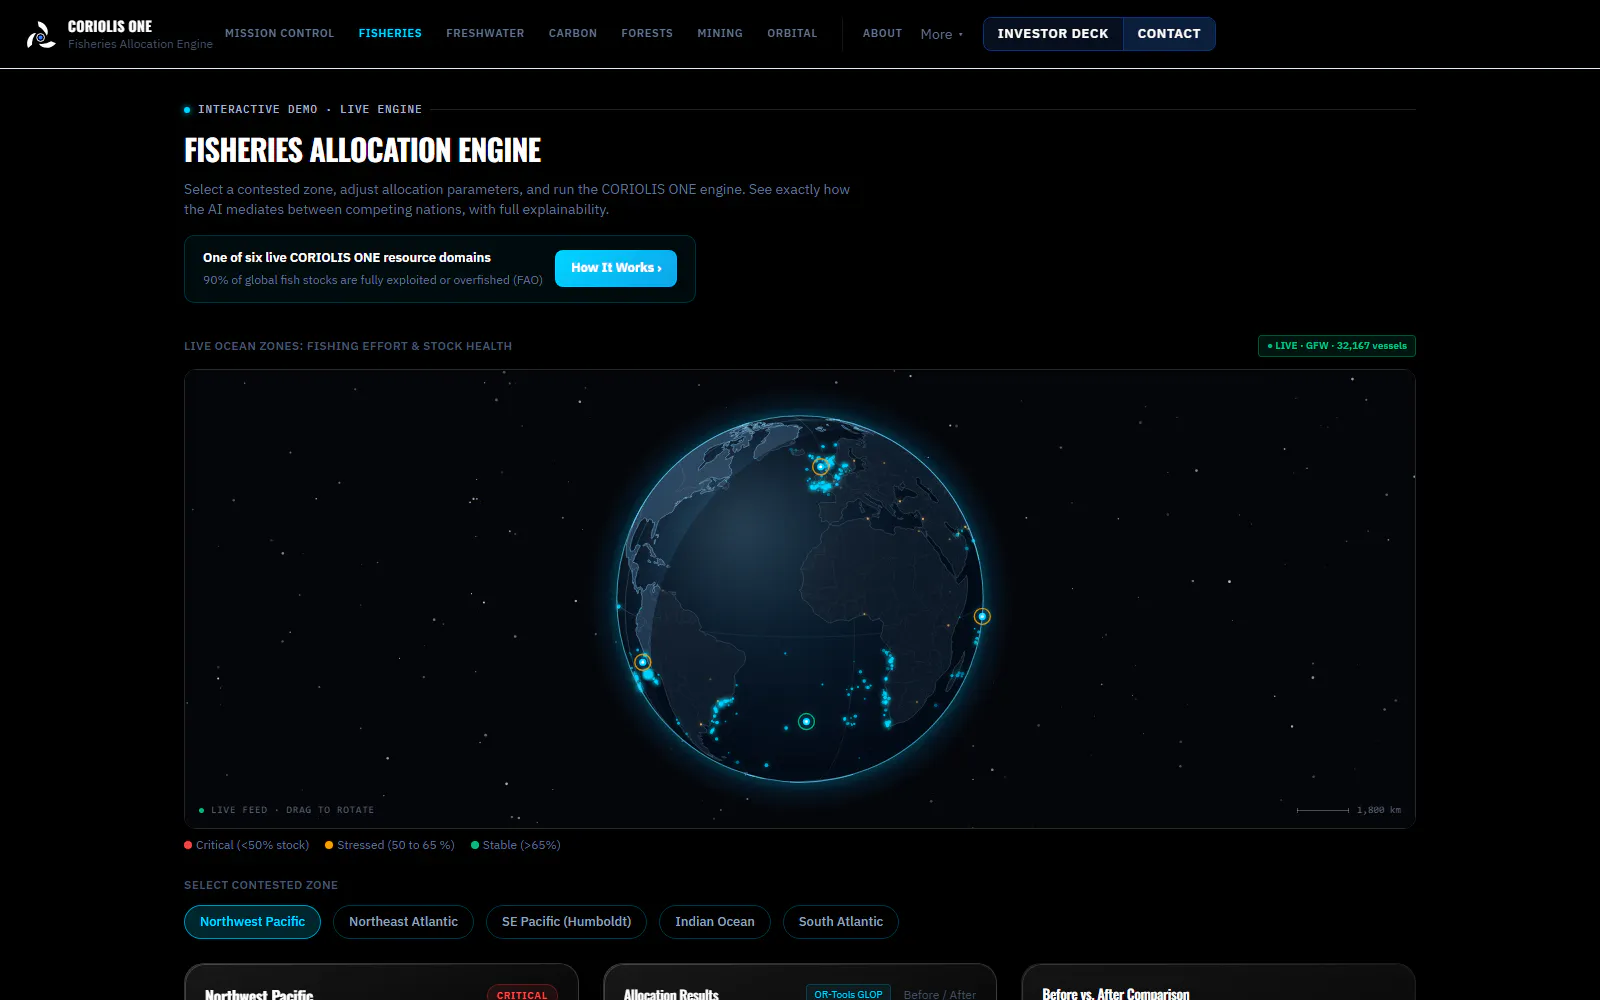The image size is (1600, 1000).
Task: Select the Northeast Atlantic marker on the globe
Action: click(x=821, y=466)
